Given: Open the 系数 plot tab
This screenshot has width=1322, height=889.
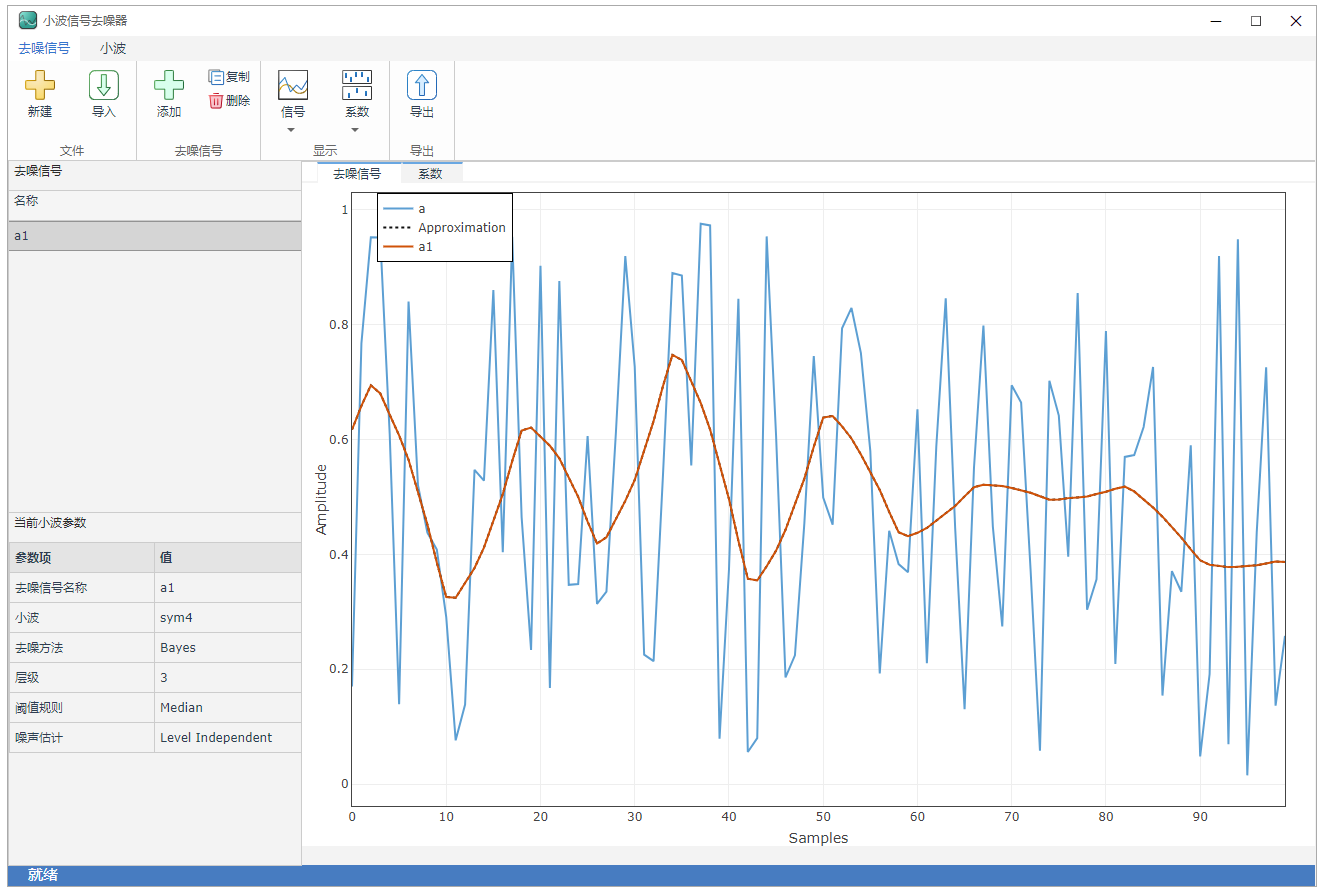Looking at the screenshot, I should pyautogui.click(x=430, y=173).
